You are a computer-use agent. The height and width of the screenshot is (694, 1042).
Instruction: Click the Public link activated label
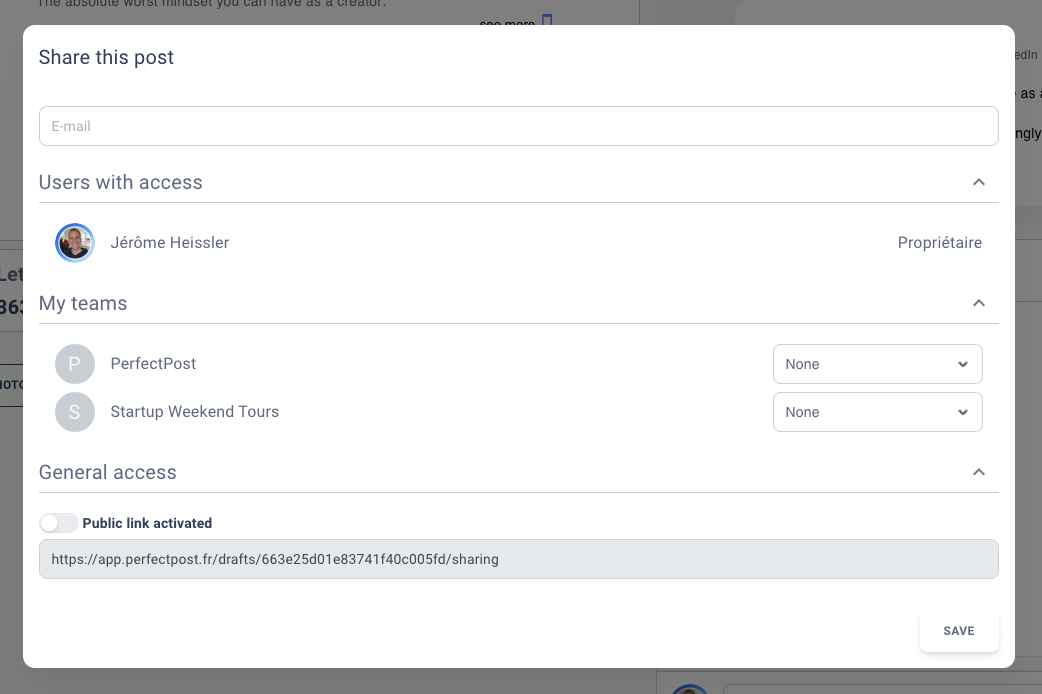[147, 523]
